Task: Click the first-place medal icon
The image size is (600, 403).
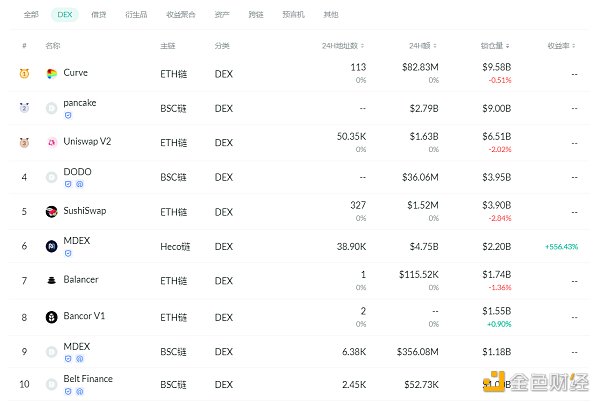Action: [x=24, y=74]
